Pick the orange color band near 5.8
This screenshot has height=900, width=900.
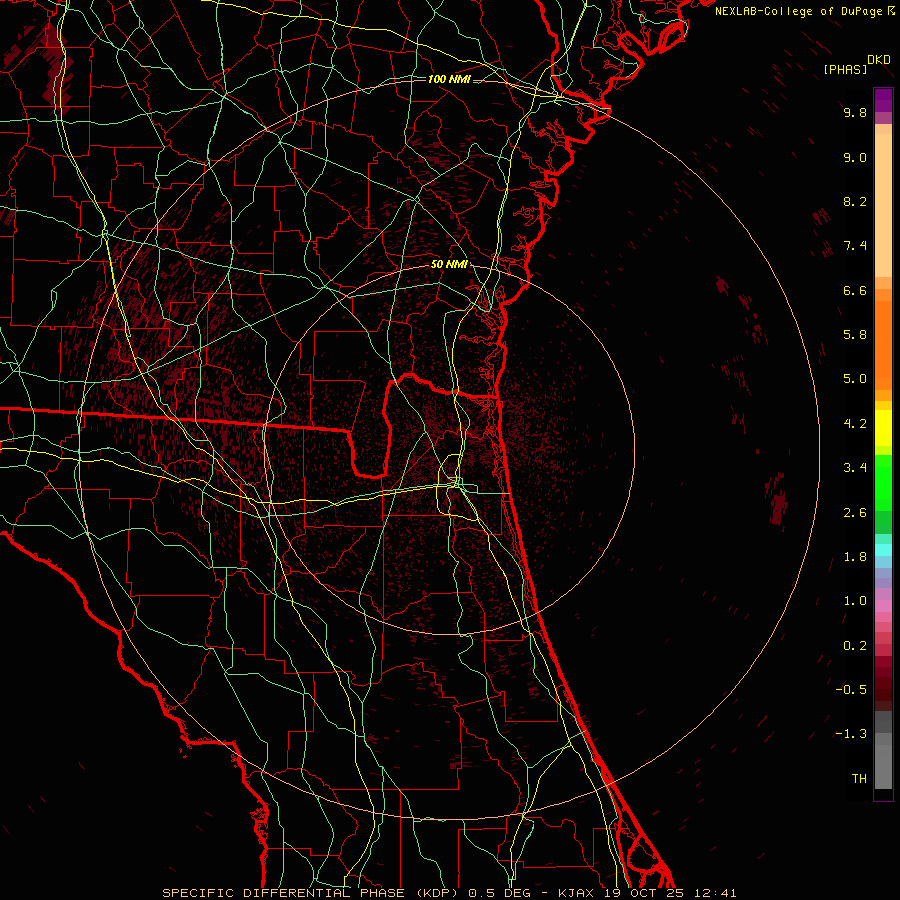point(883,334)
